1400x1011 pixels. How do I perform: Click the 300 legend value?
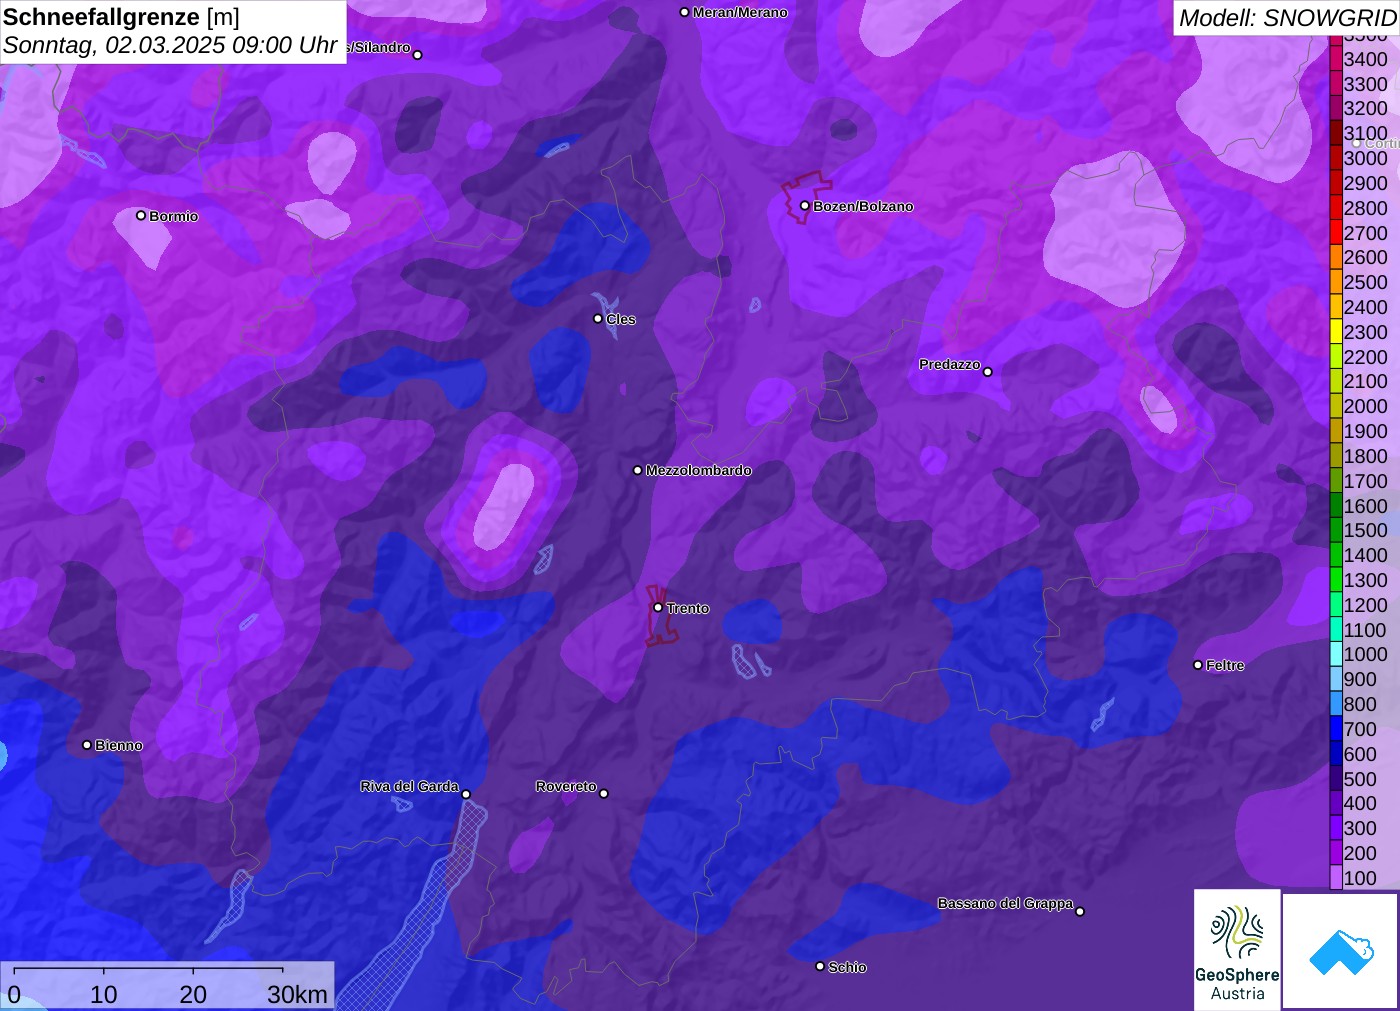coord(1360,828)
